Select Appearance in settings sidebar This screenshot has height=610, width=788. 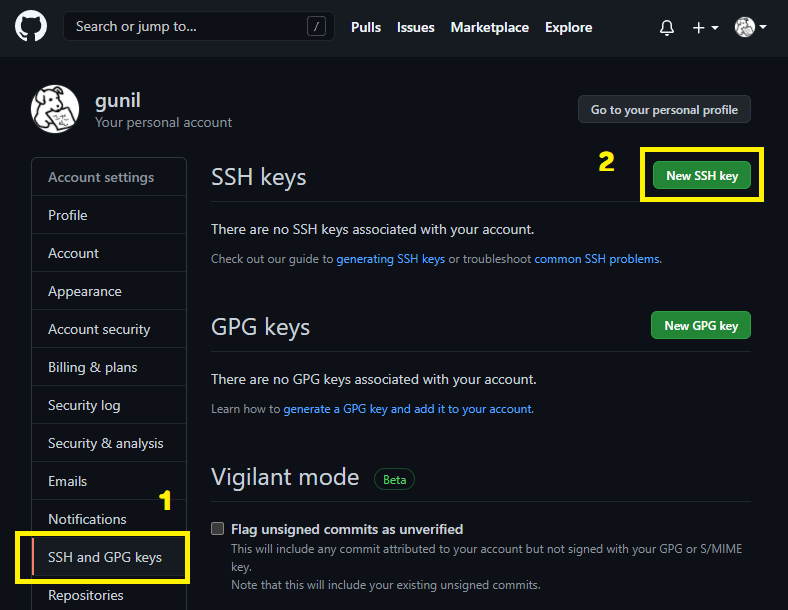click(x=109, y=291)
